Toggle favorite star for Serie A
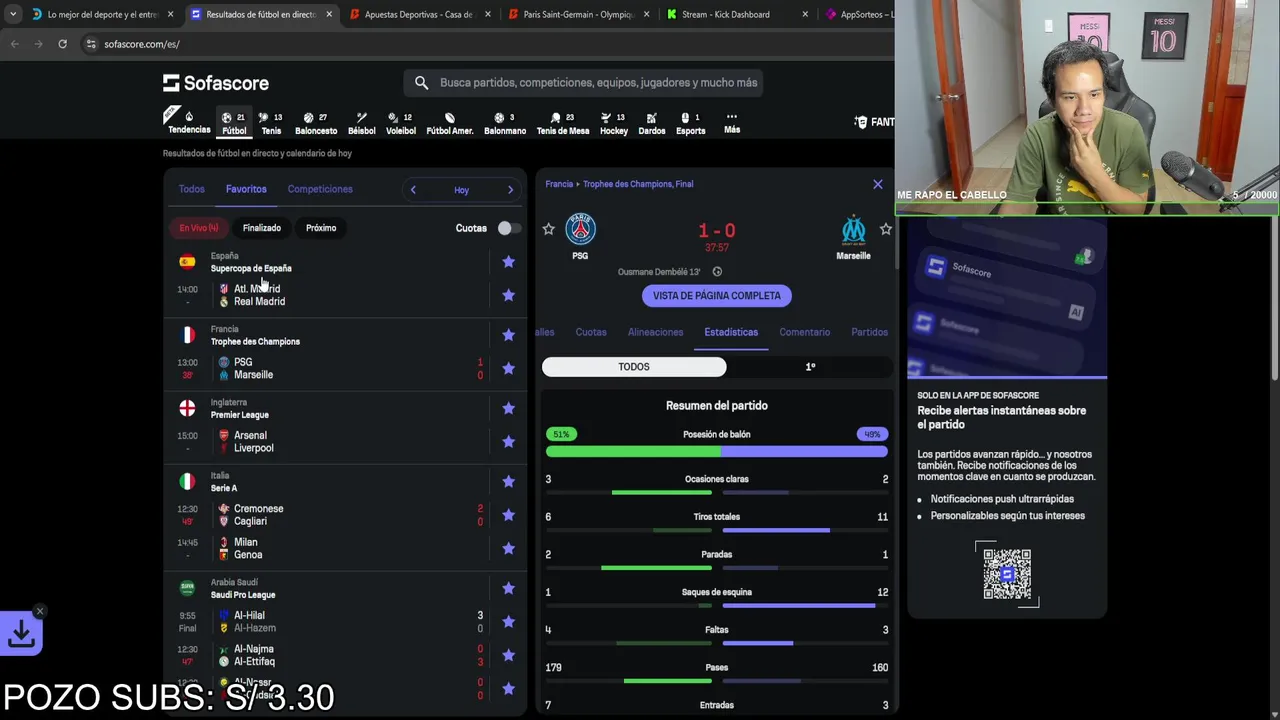 [x=508, y=482]
